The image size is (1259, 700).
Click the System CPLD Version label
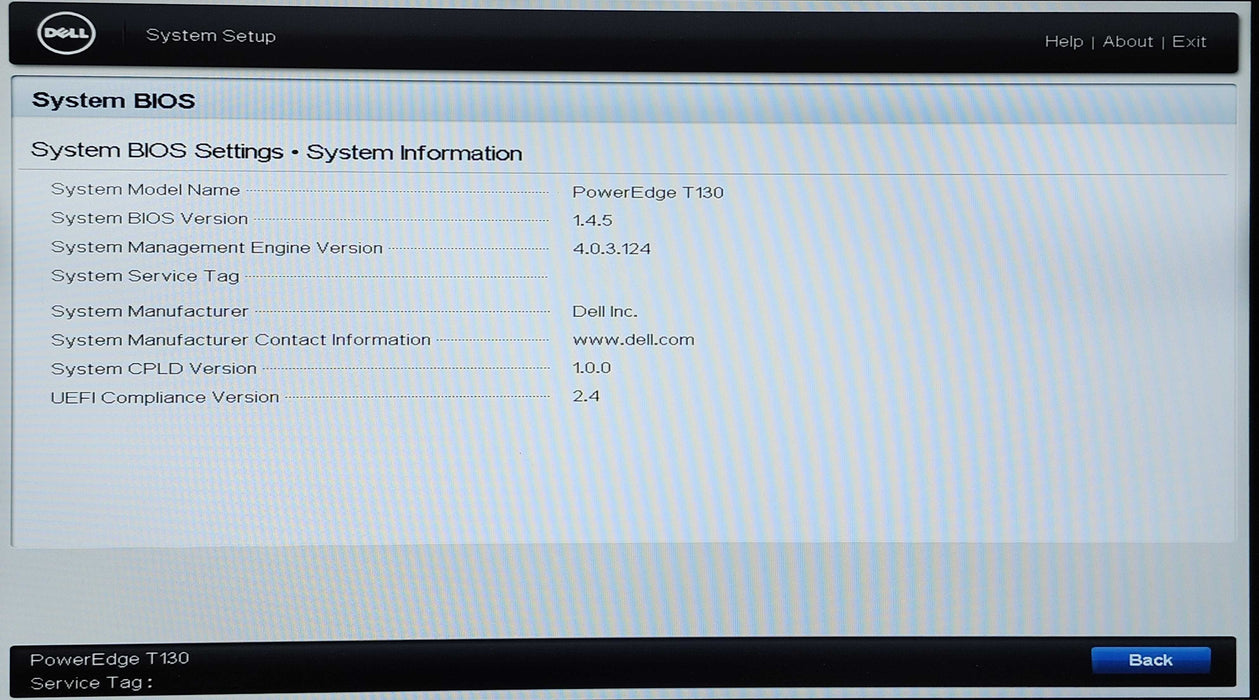[153, 369]
